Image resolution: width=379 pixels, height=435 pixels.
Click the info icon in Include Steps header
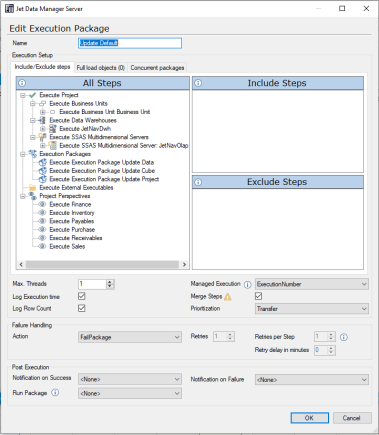tap(198, 83)
